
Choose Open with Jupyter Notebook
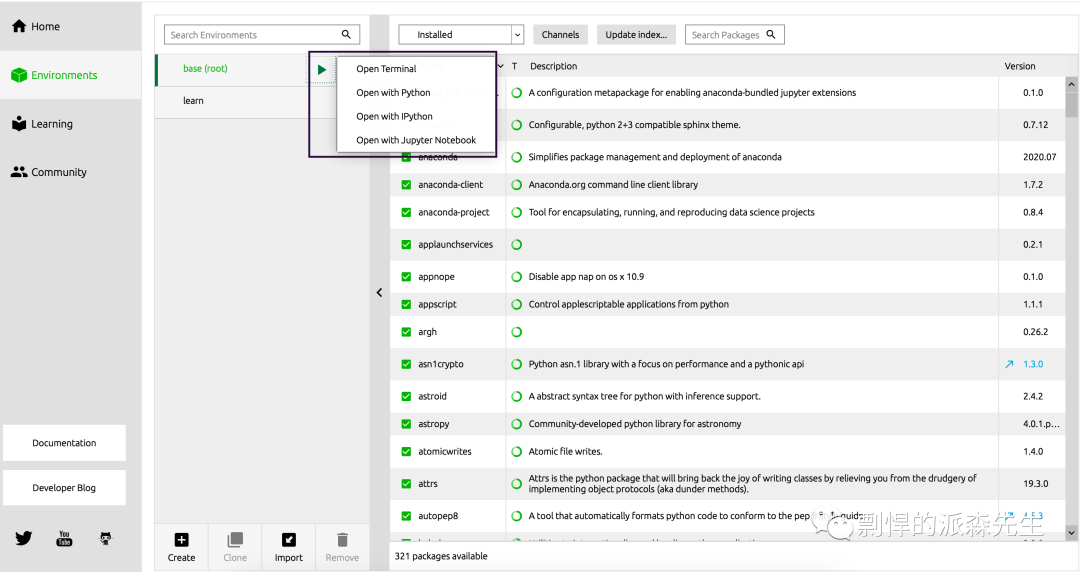(416, 140)
